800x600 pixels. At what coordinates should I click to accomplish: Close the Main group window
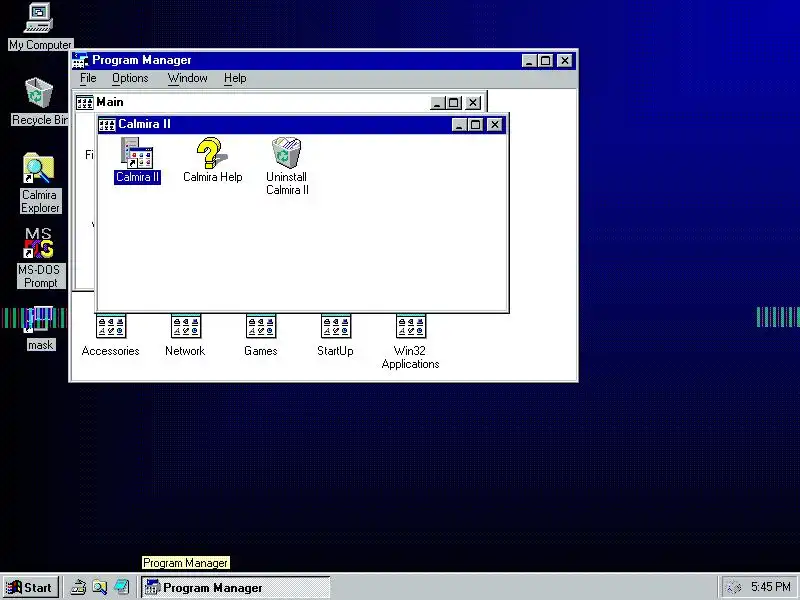pos(473,103)
